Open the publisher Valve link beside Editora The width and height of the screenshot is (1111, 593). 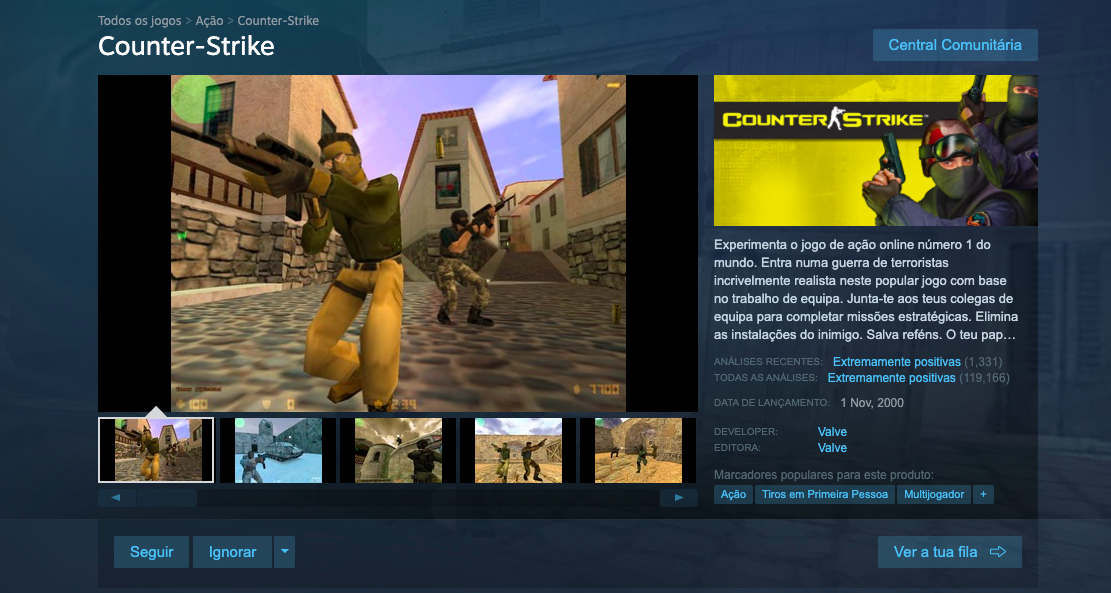[832, 448]
